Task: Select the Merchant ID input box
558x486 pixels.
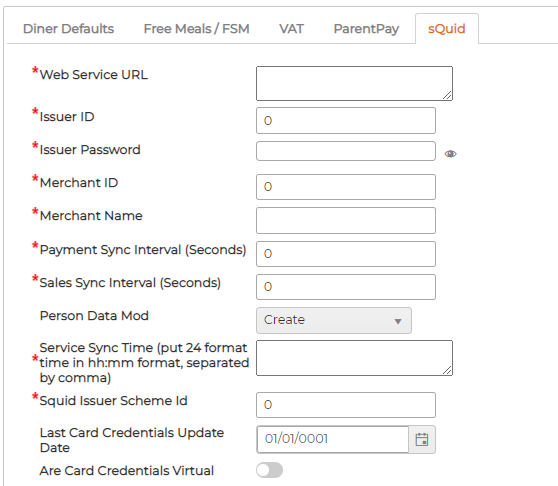Action: tap(346, 187)
